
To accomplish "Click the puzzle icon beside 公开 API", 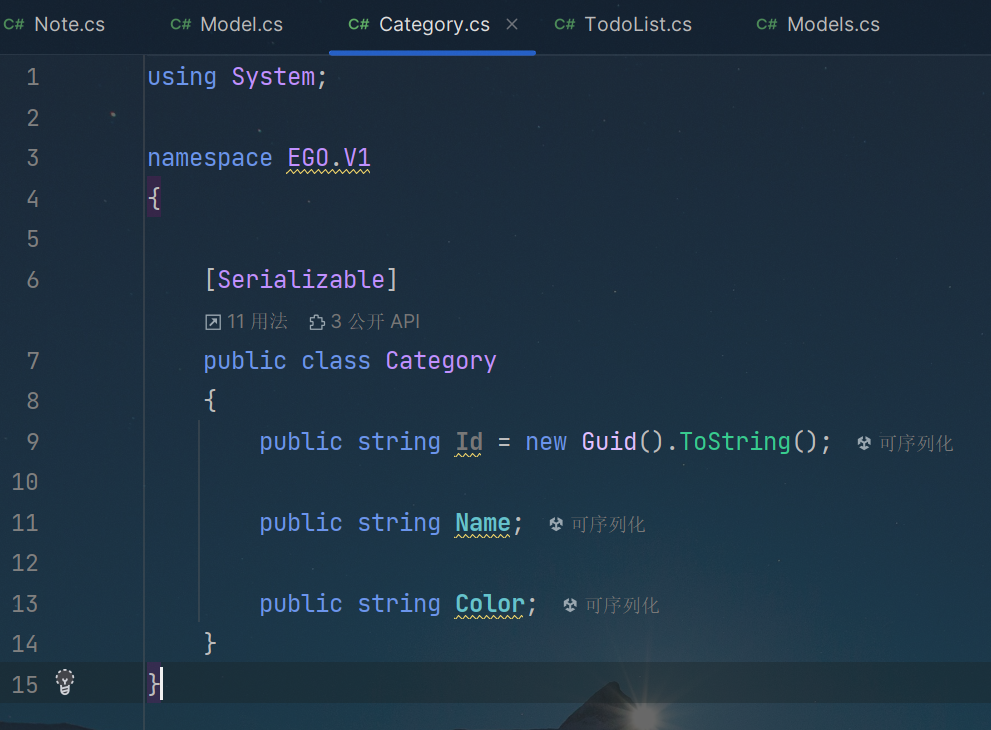I will (317, 322).
